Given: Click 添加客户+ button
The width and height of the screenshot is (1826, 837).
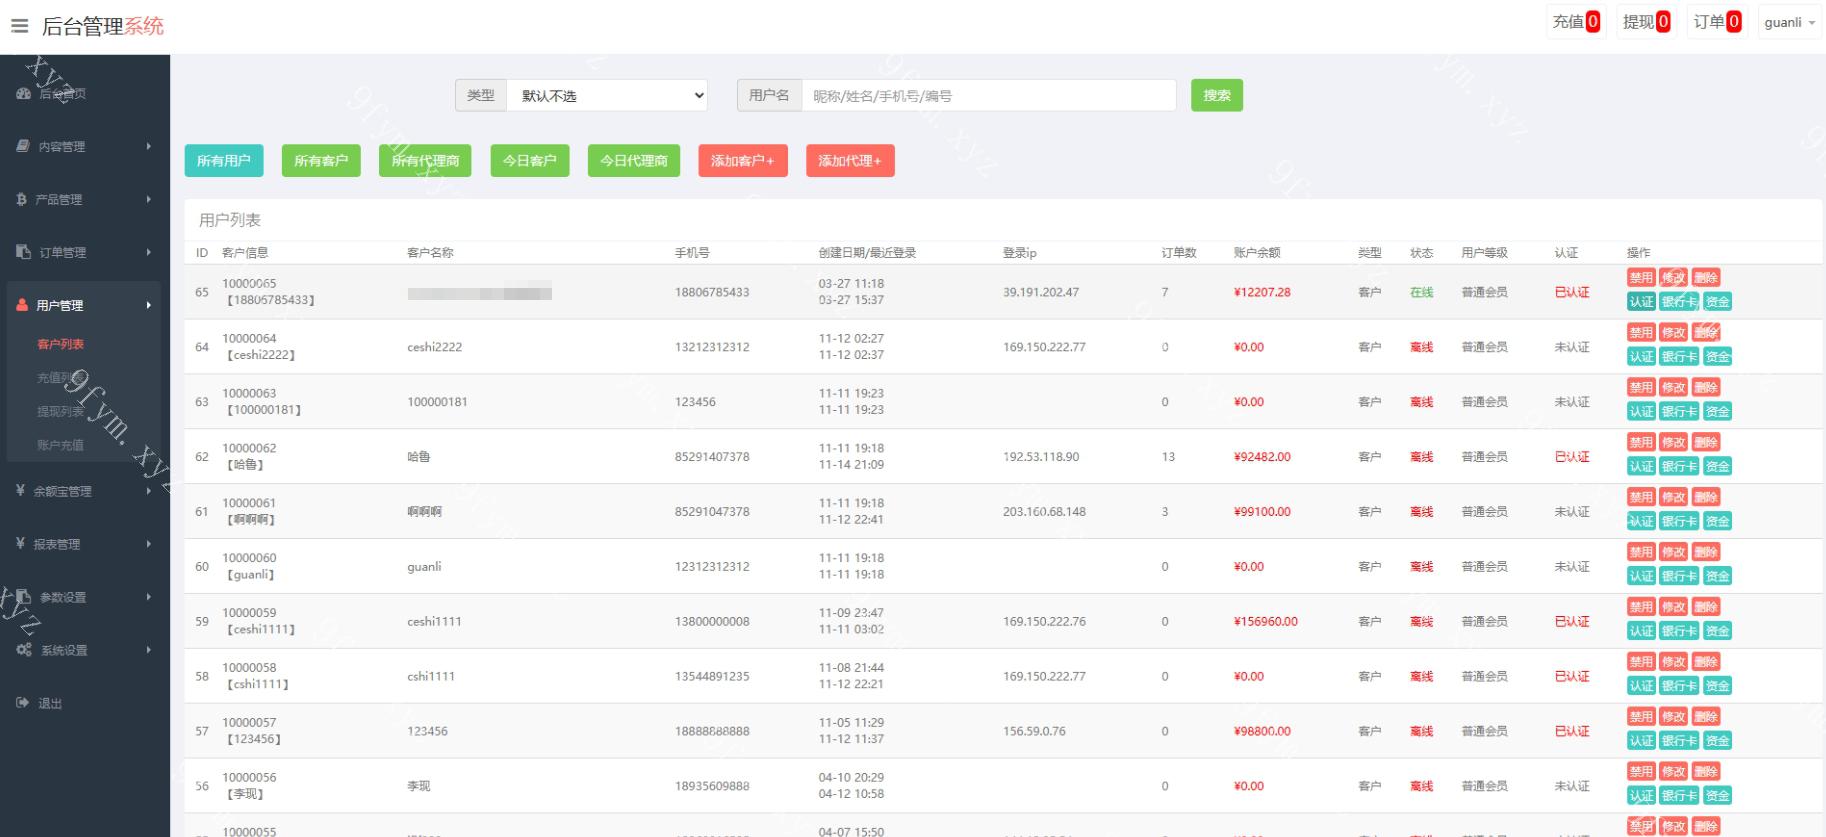Looking at the screenshot, I should coord(743,160).
